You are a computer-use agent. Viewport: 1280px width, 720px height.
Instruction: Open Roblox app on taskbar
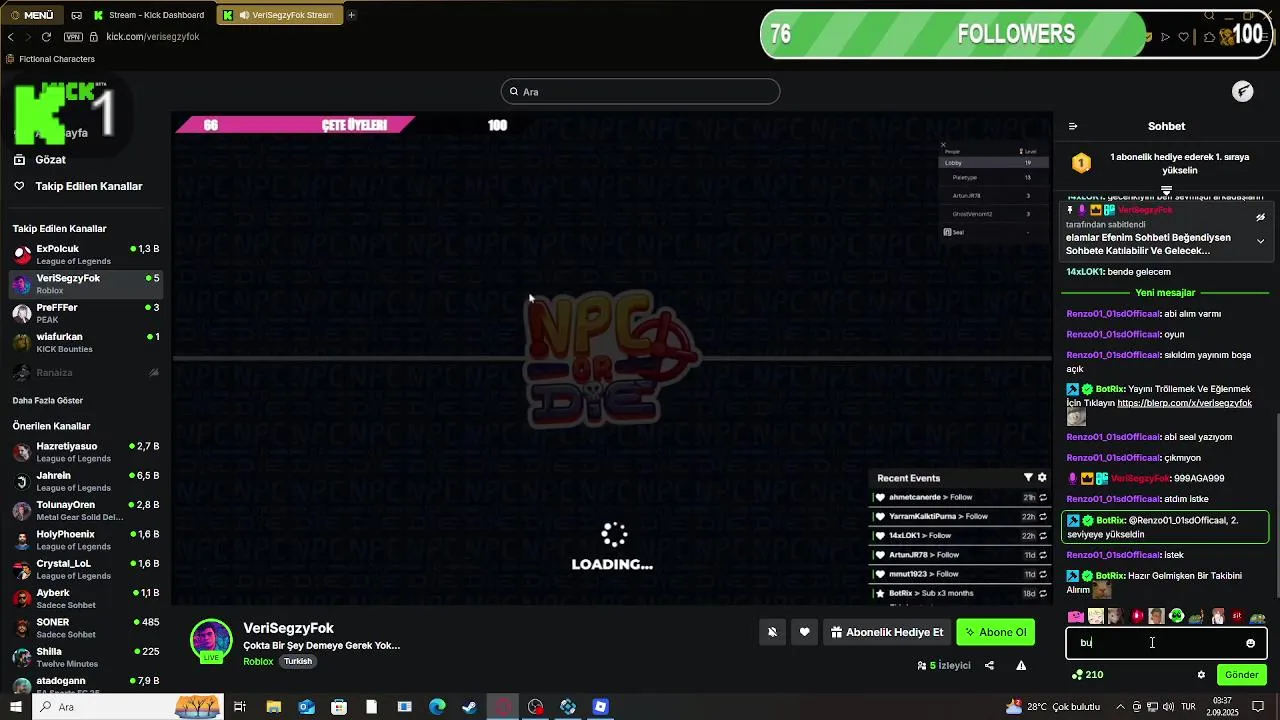click(600, 707)
